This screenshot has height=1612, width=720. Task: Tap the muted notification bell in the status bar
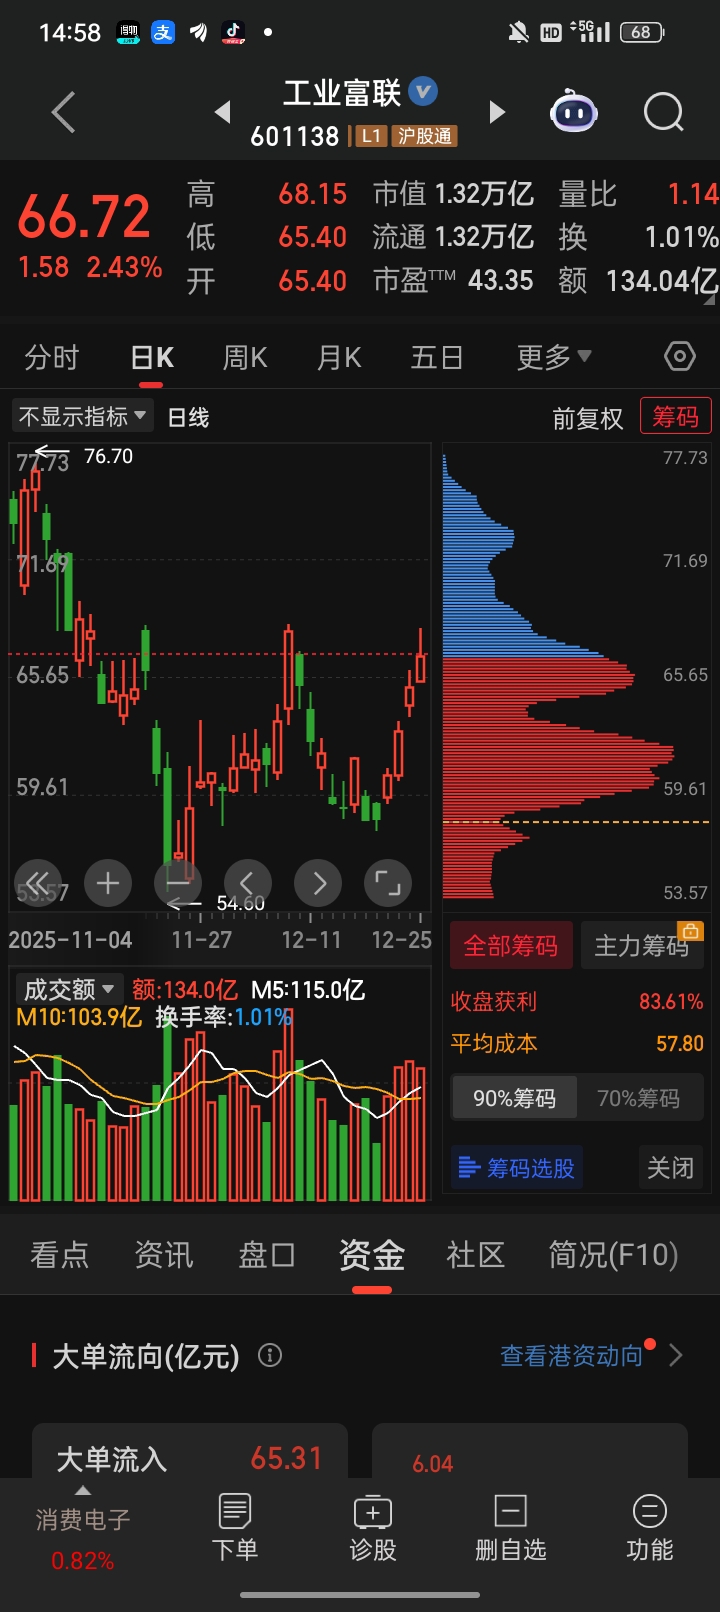pyautogui.click(x=518, y=33)
